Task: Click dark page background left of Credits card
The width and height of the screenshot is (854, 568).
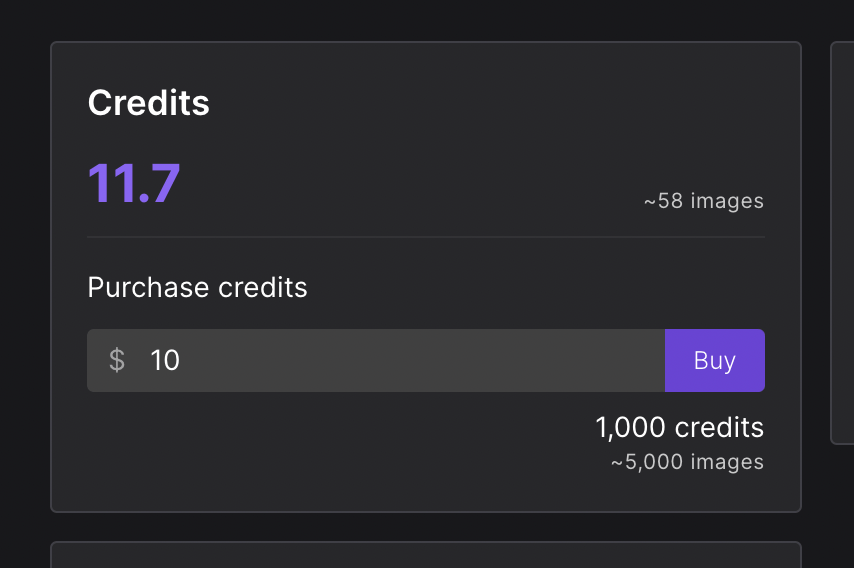Action: 25,280
